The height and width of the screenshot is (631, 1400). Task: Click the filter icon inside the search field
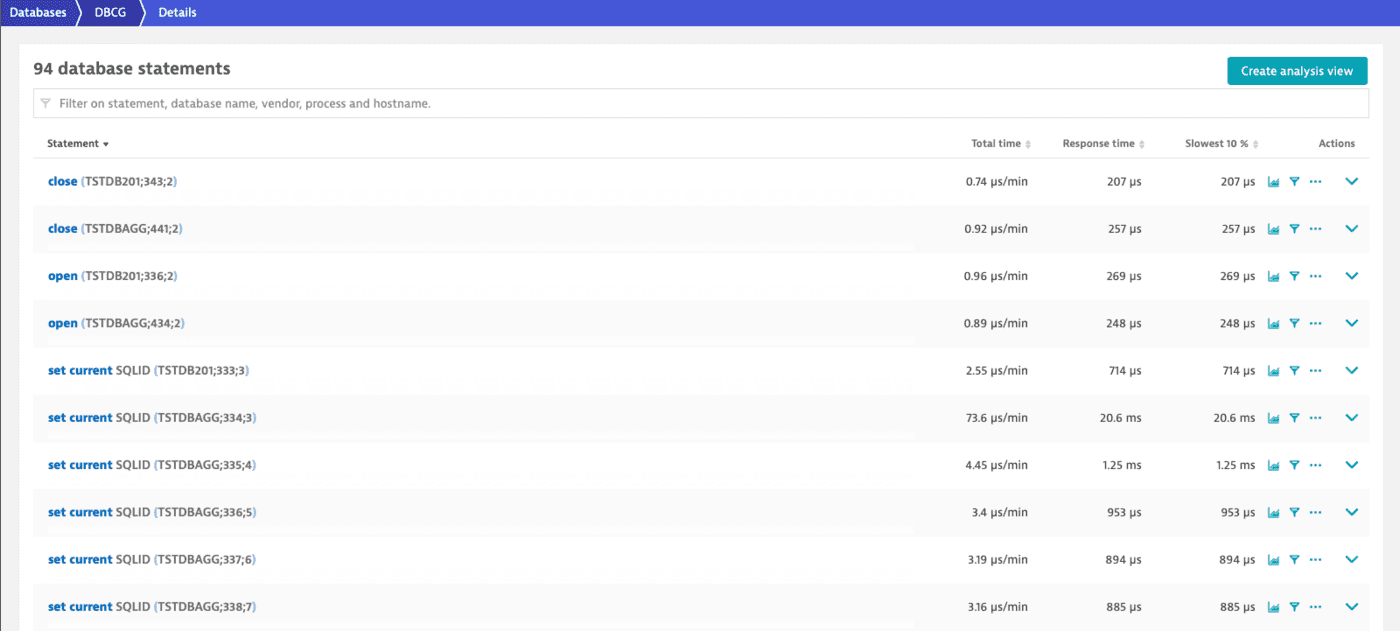45,103
